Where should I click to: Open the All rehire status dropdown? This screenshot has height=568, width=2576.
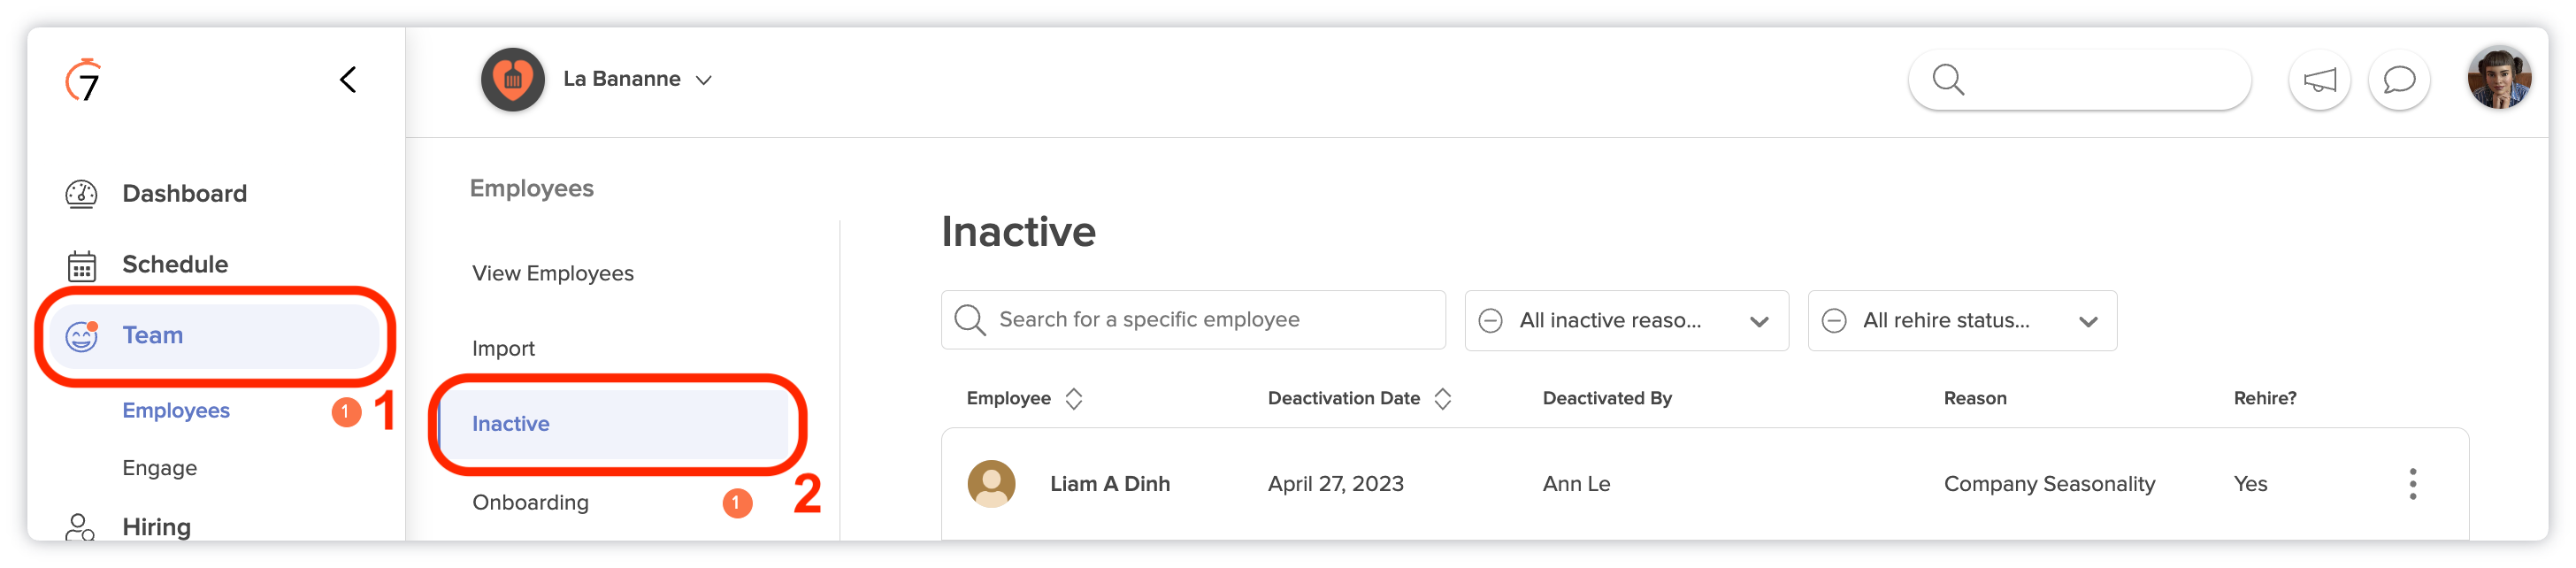coord(1961,321)
